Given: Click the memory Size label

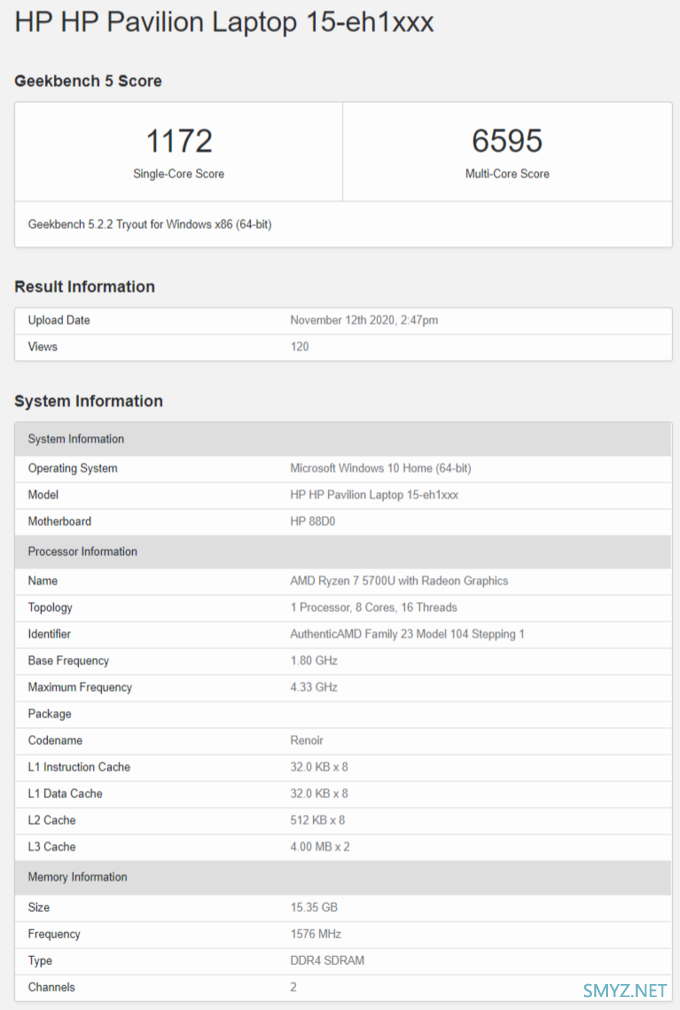Looking at the screenshot, I should tap(39, 908).
